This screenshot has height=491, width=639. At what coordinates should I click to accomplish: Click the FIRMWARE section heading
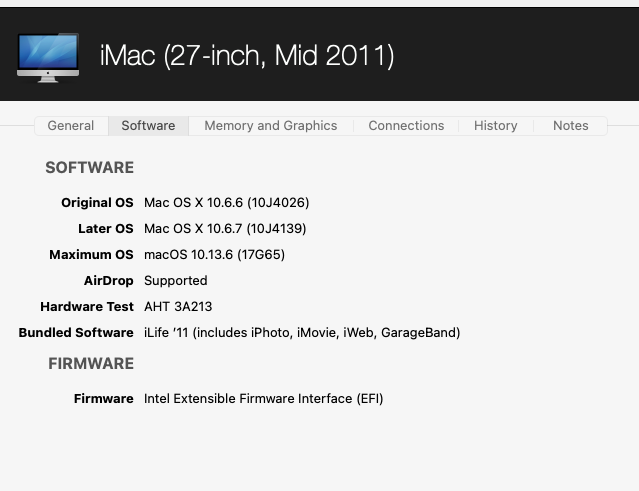pos(91,364)
